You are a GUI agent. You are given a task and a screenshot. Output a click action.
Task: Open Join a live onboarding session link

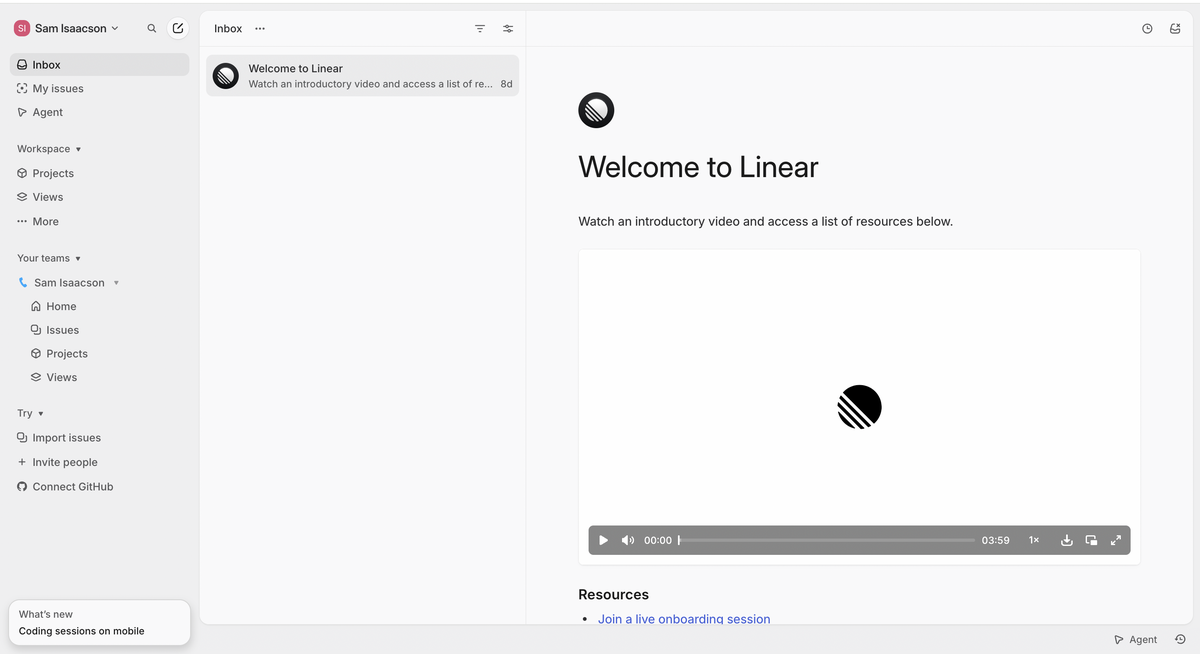(684, 619)
